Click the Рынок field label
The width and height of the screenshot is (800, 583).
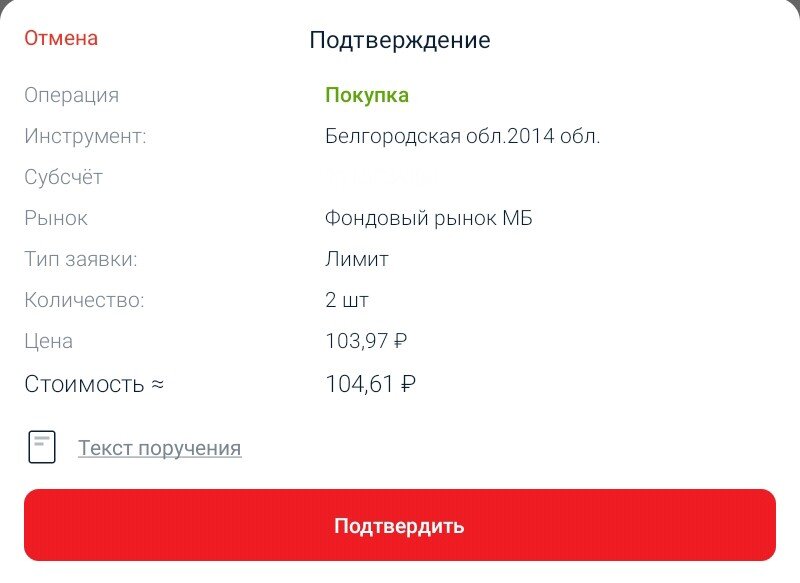pyautogui.click(x=56, y=217)
